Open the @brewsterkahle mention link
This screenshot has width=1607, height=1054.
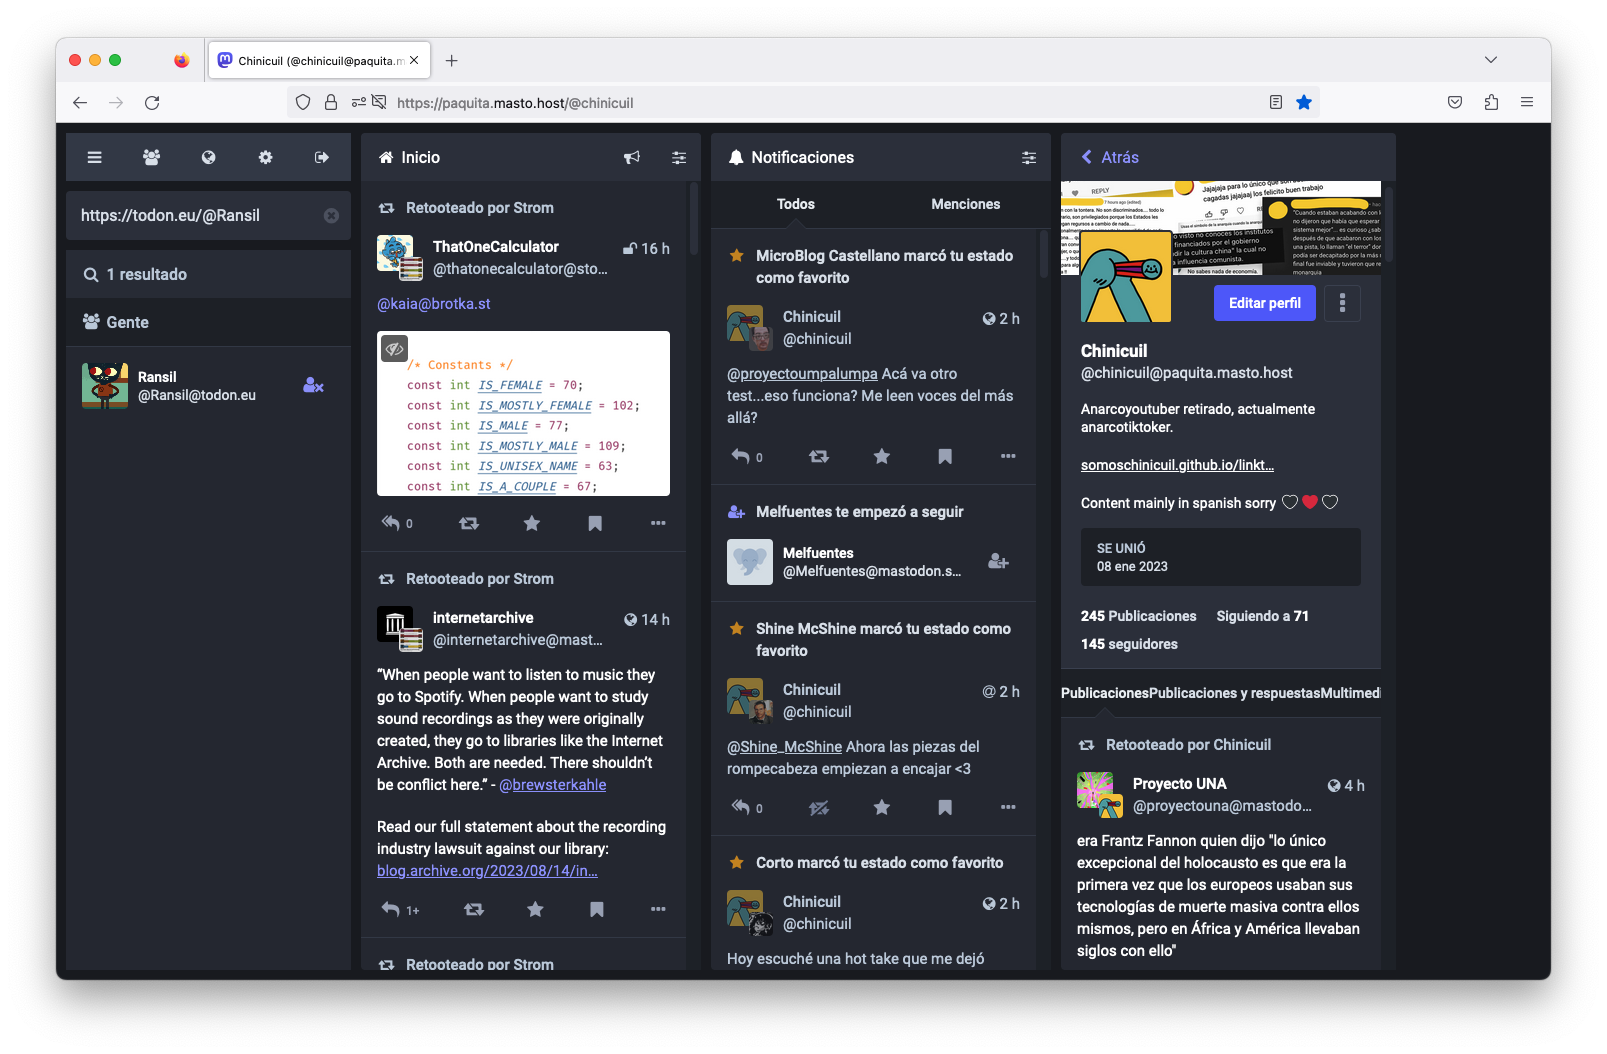coord(553,785)
